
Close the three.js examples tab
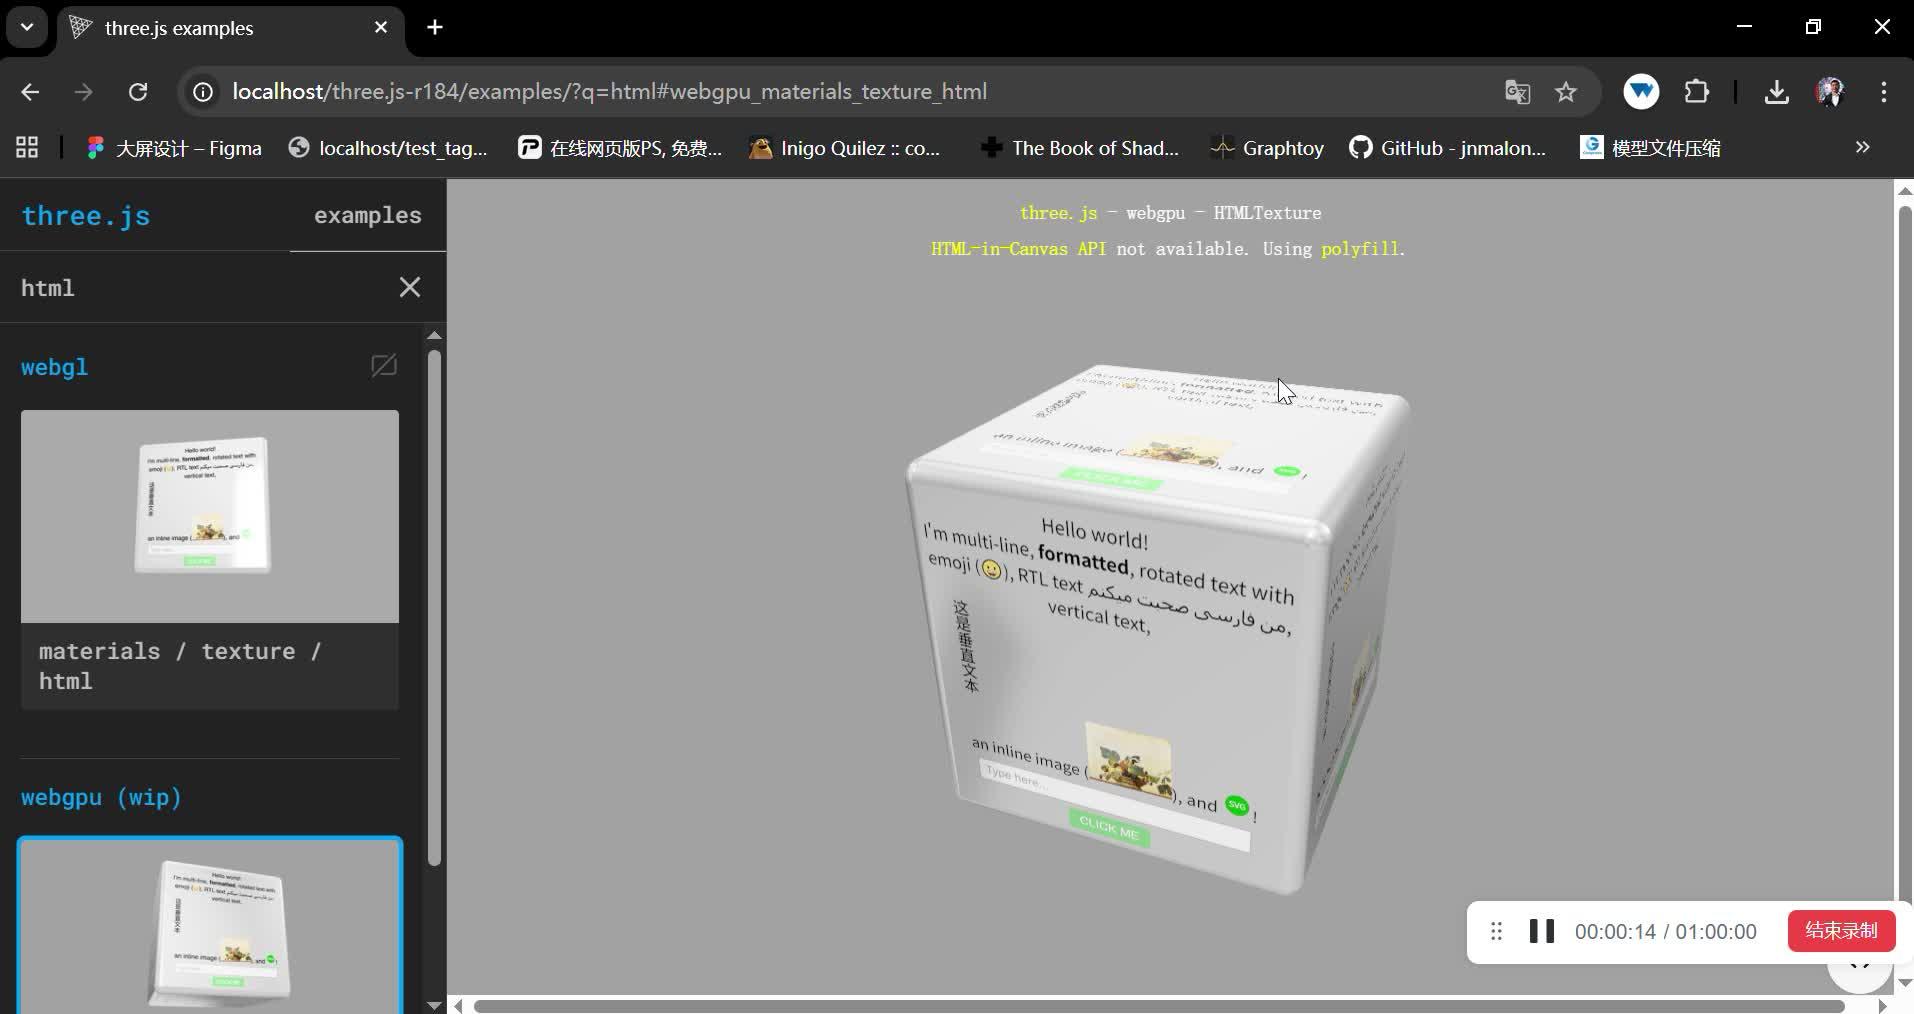381,28
